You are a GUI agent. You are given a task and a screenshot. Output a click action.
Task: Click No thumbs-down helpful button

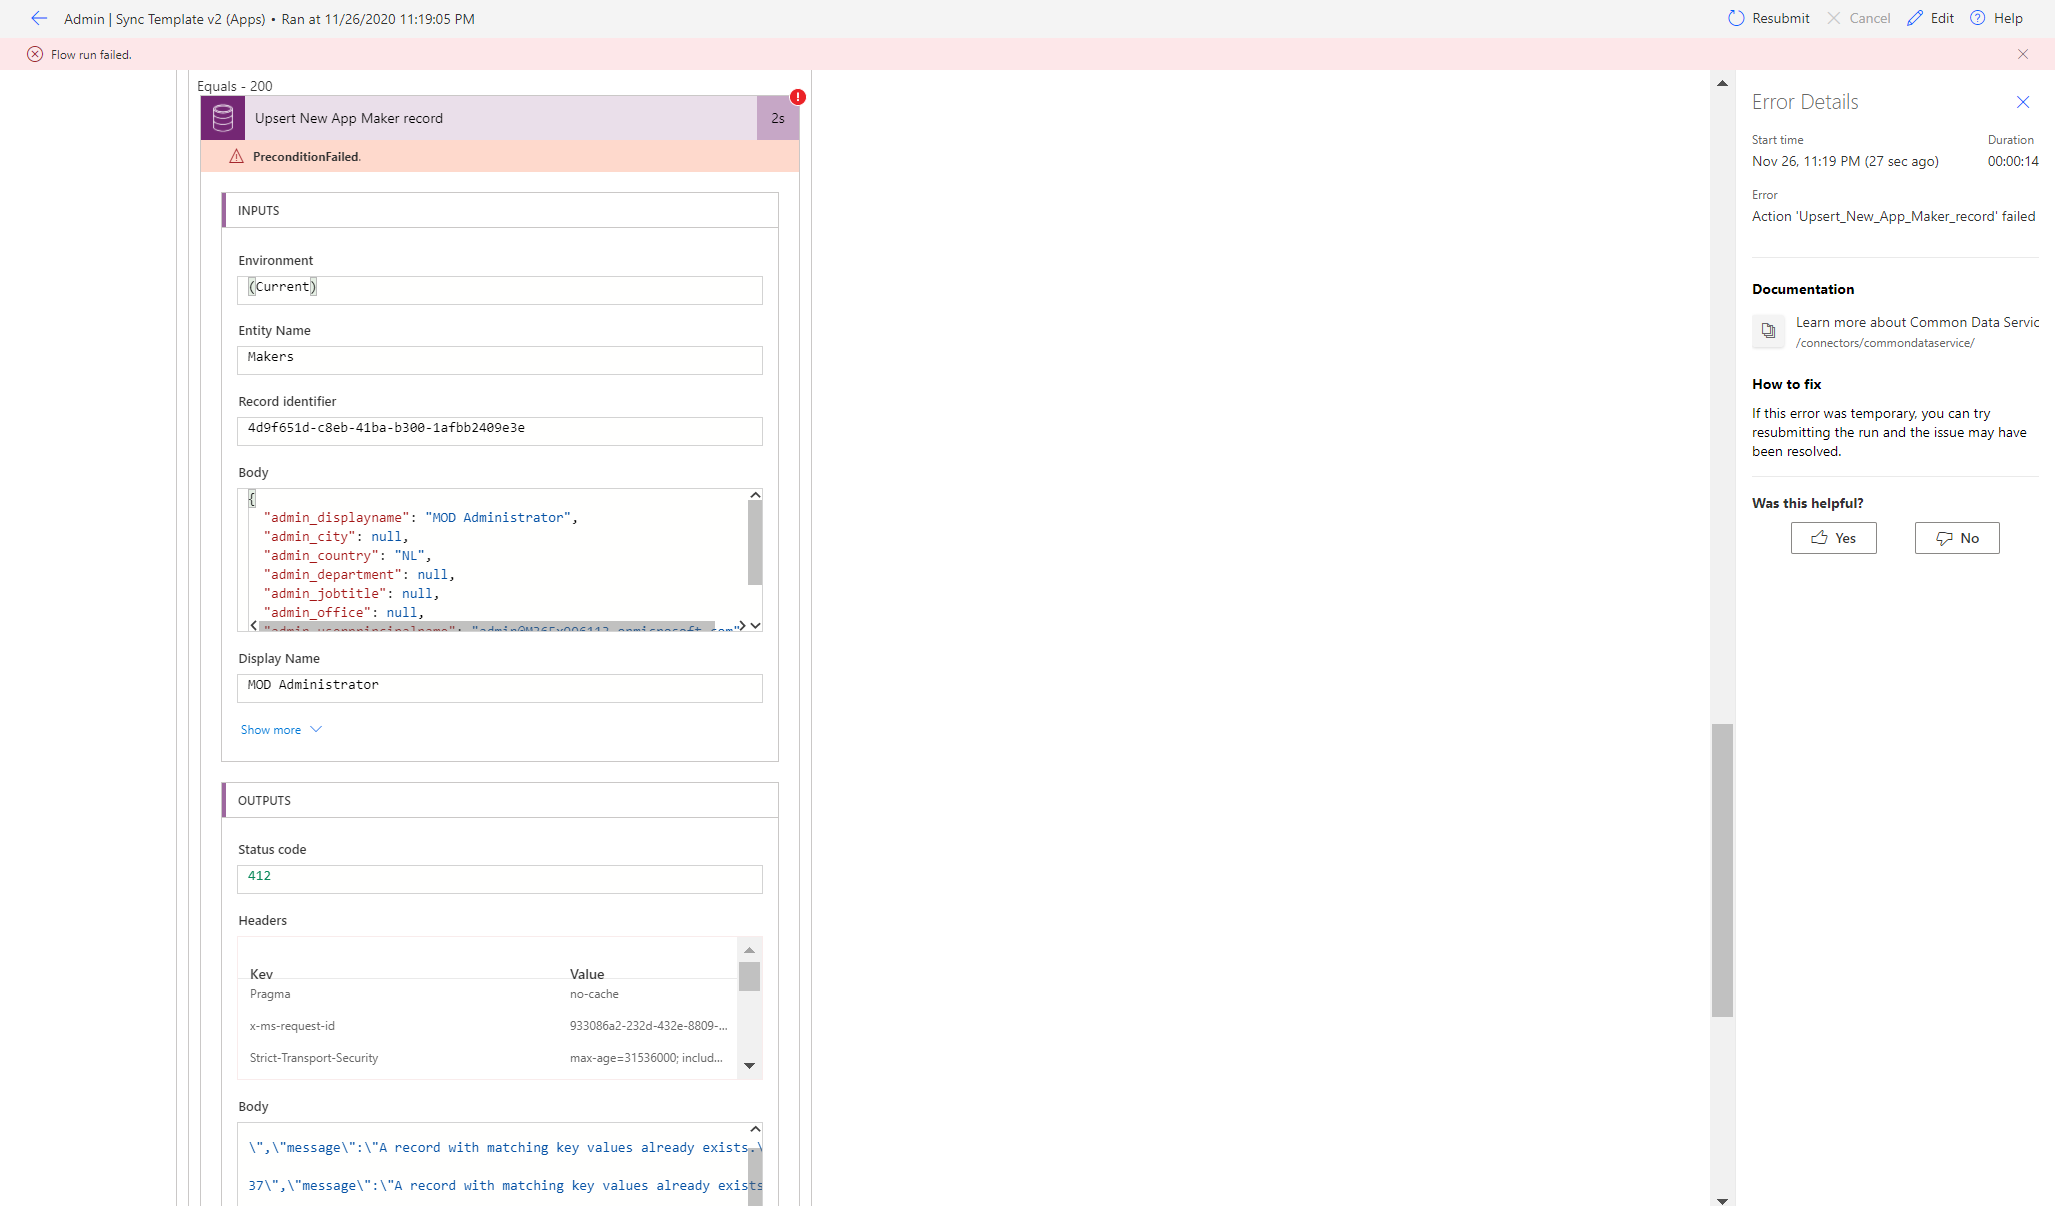1956,538
